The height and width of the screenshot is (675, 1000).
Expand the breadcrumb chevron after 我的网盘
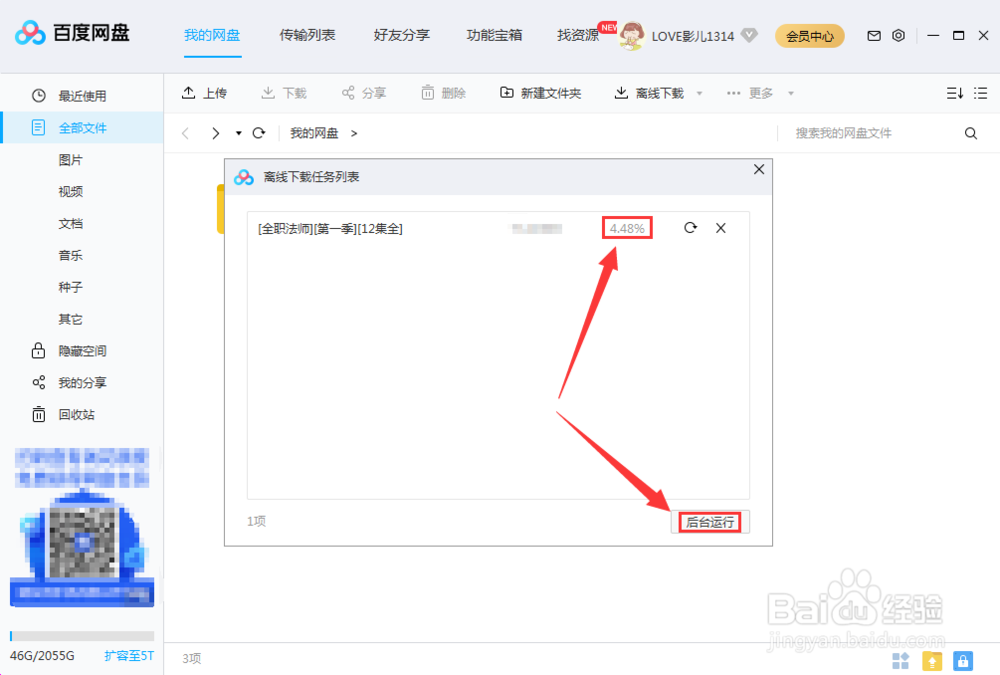354,133
